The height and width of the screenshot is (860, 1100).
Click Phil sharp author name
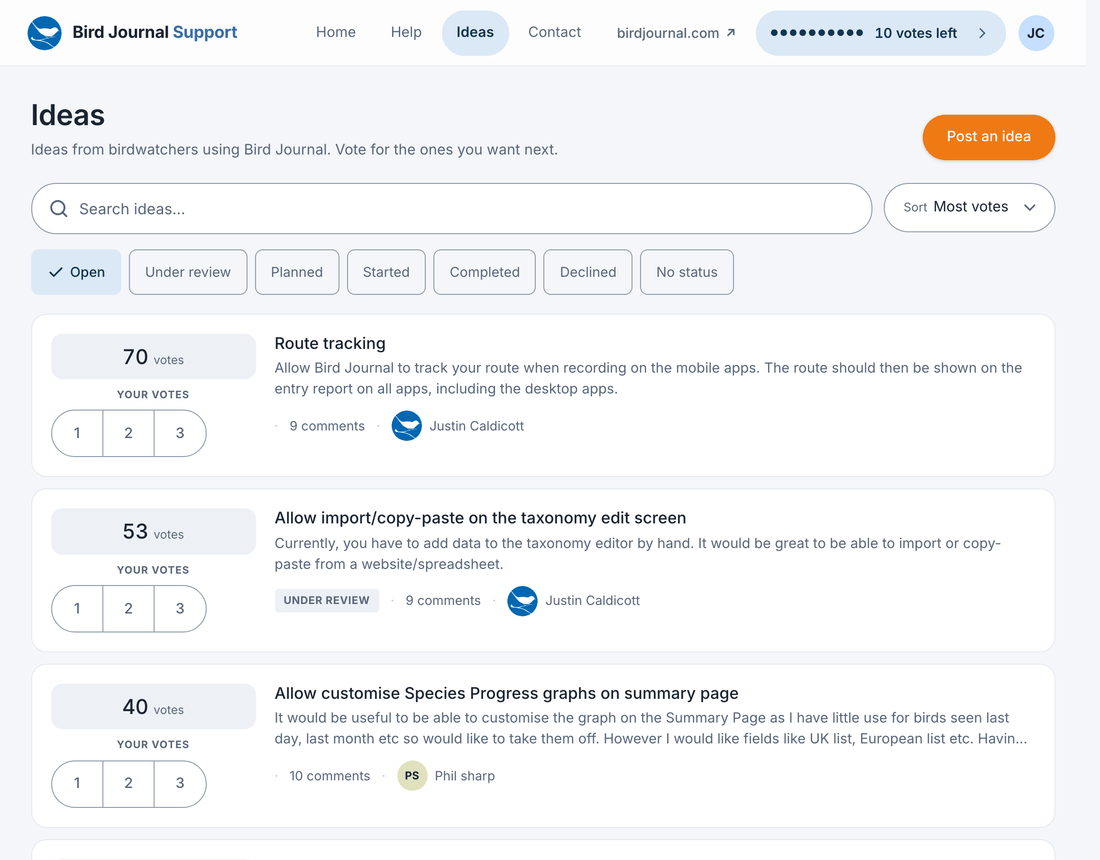tap(464, 776)
